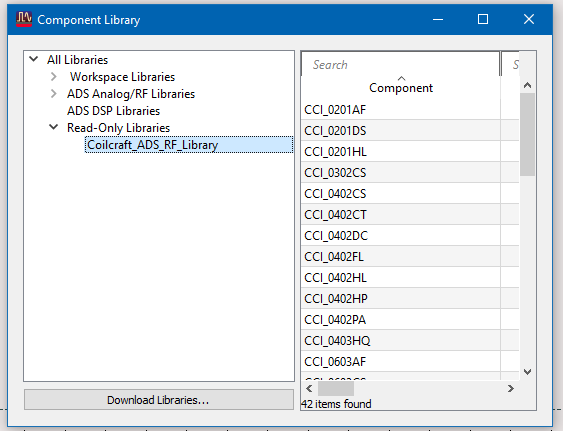Select component CCI_0201AF
Screen dimensions: 563x431
click(x=401, y=110)
